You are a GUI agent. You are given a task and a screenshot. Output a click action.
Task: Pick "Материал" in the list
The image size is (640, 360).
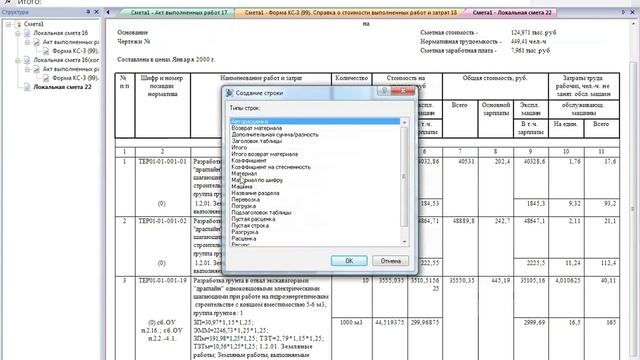pos(315,173)
